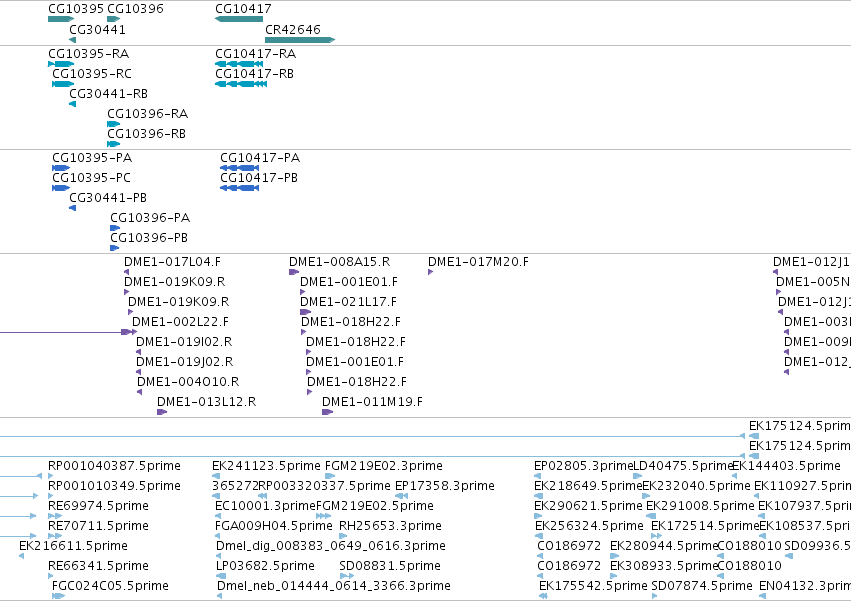Pick the CG10395-RA transcript label
This screenshot has width=851, height=601.
tap(88, 54)
